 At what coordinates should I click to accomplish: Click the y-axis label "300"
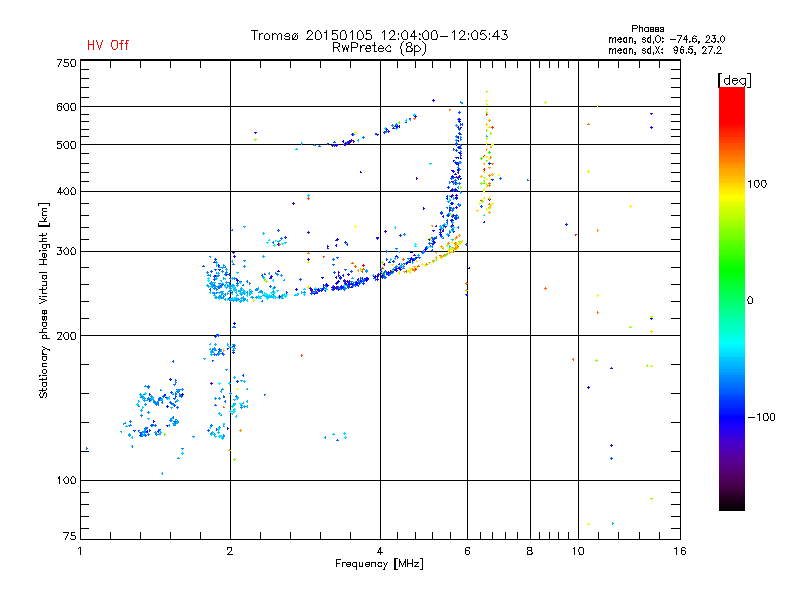pyautogui.click(x=66, y=252)
